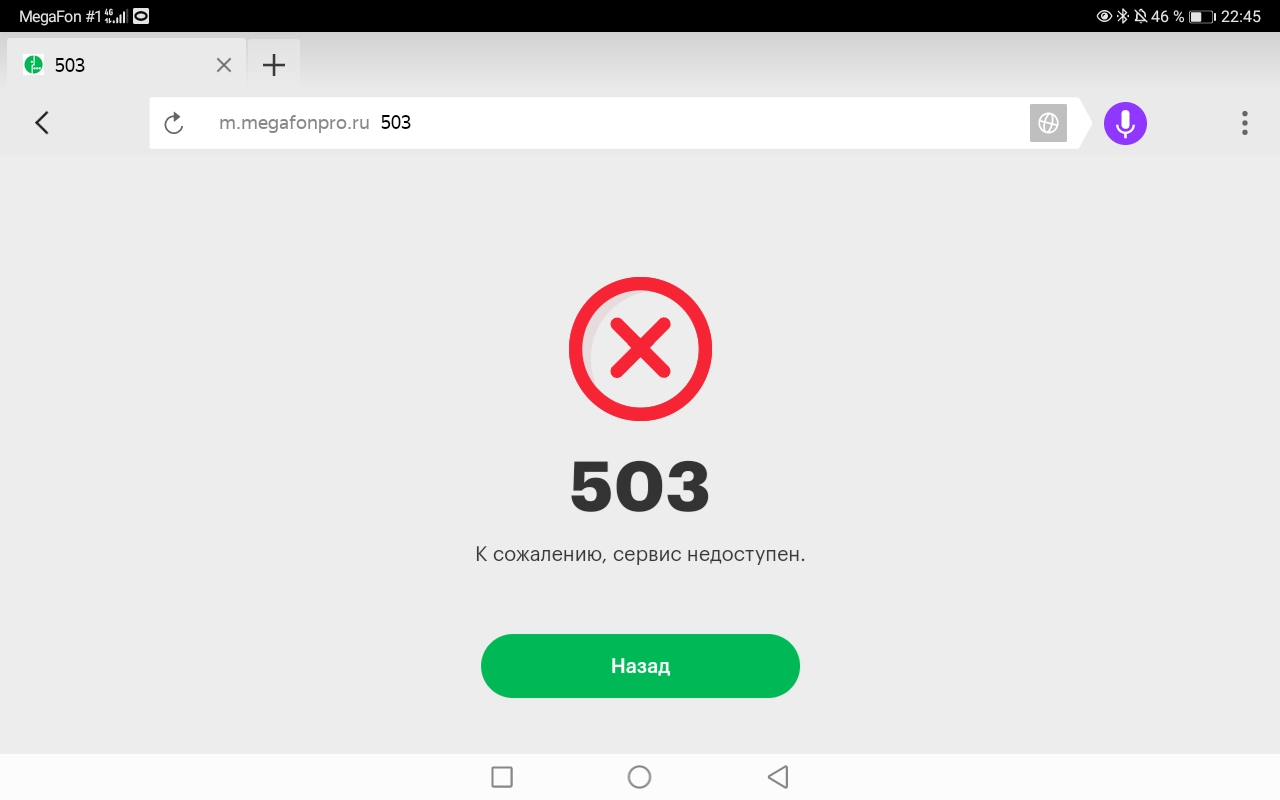
Task: Tap the globe icon in the address bar
Action: point(1048,123)
